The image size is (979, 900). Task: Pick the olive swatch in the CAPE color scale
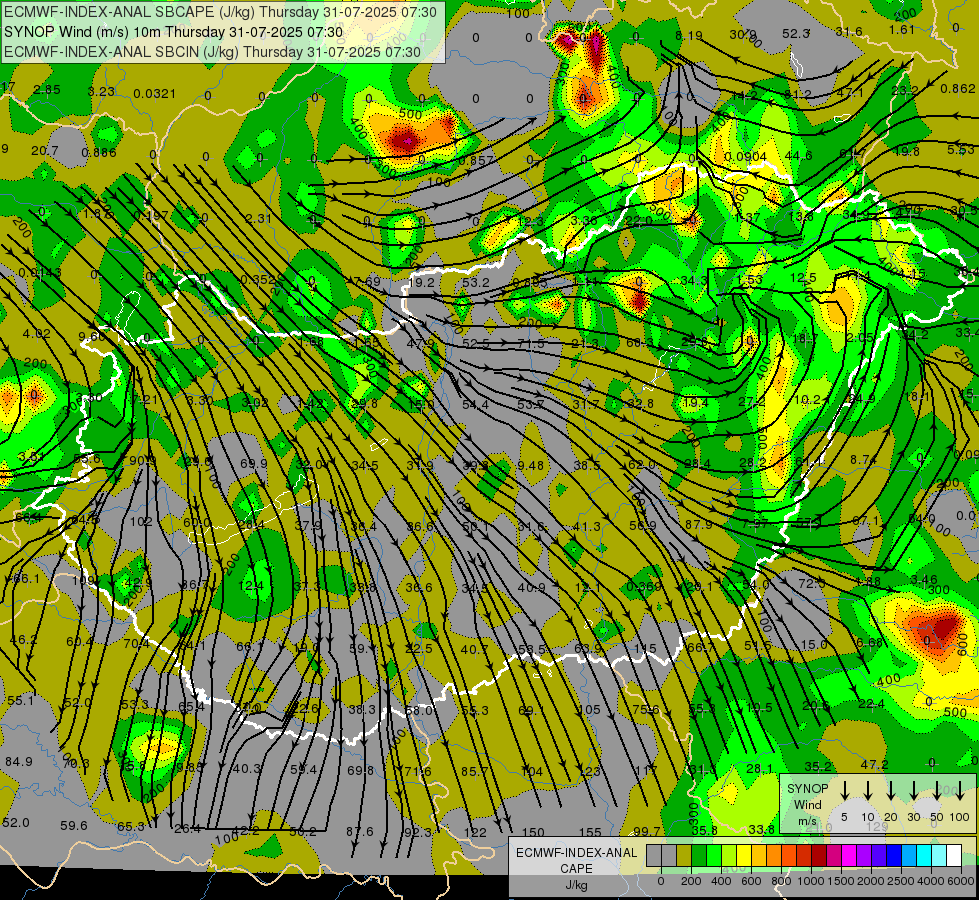pyautogui.click(x=684, y=856)
